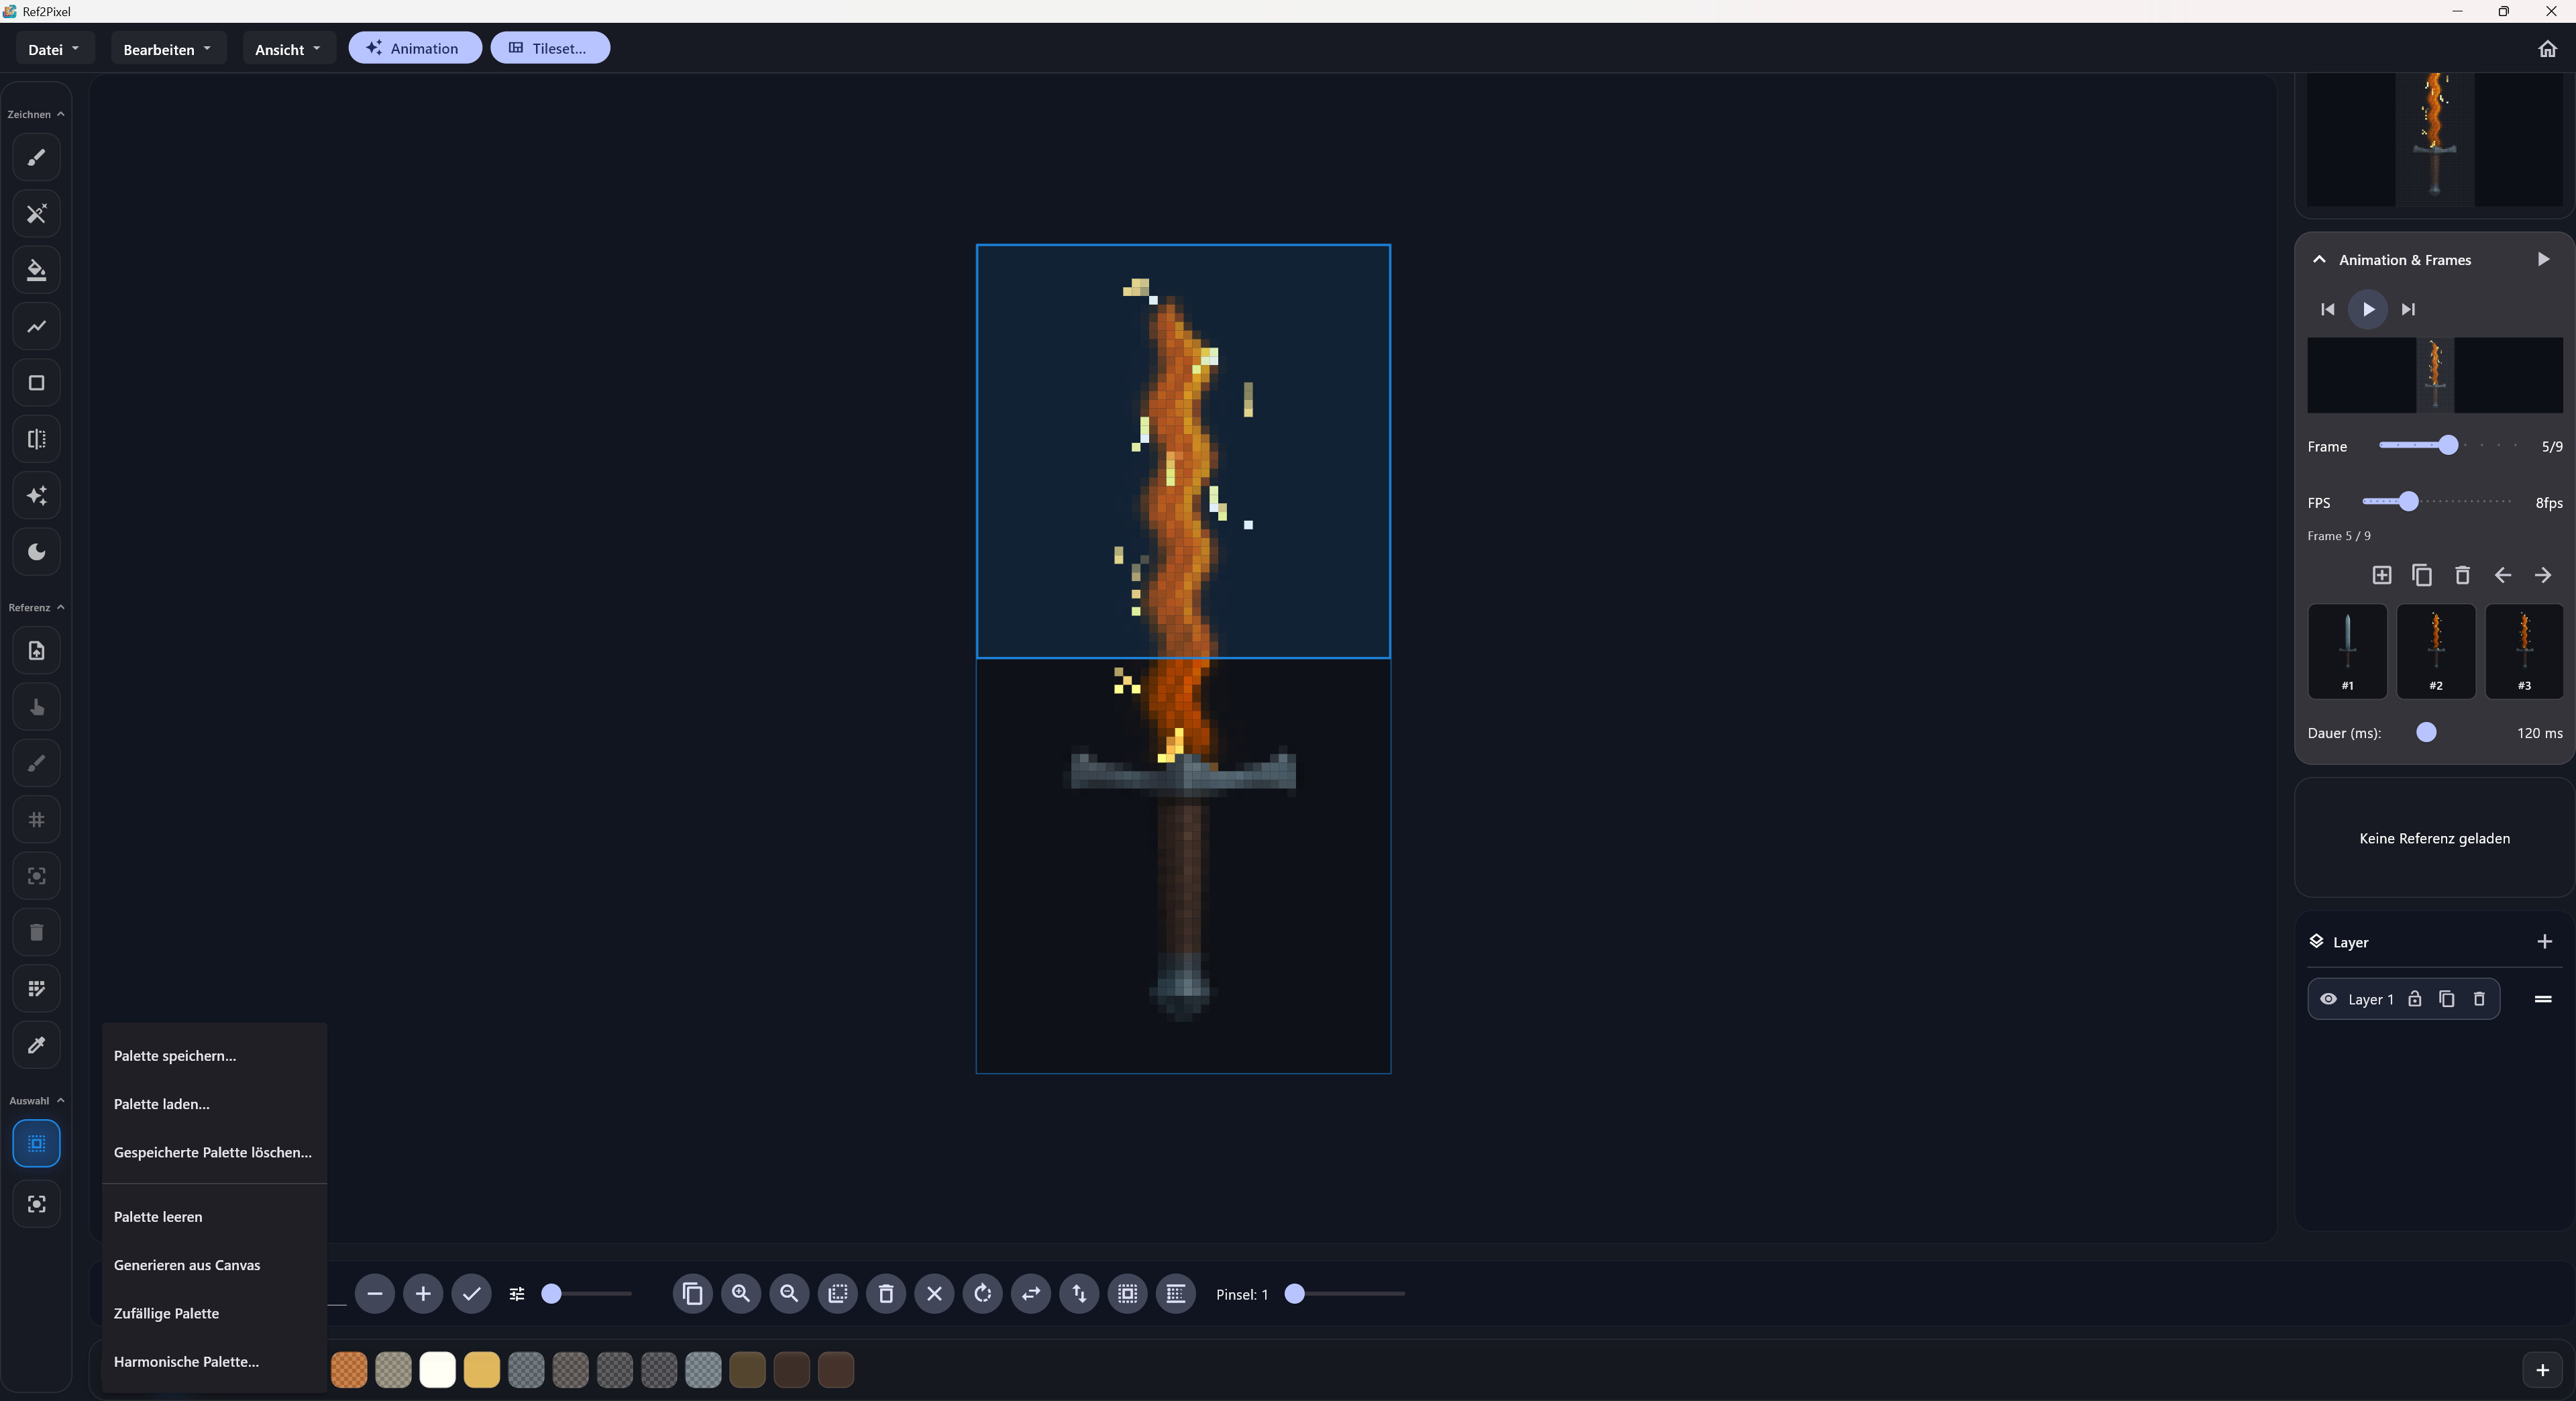
Task: Pick a color with the eyedropper tool
Action: coord(37,1045)
